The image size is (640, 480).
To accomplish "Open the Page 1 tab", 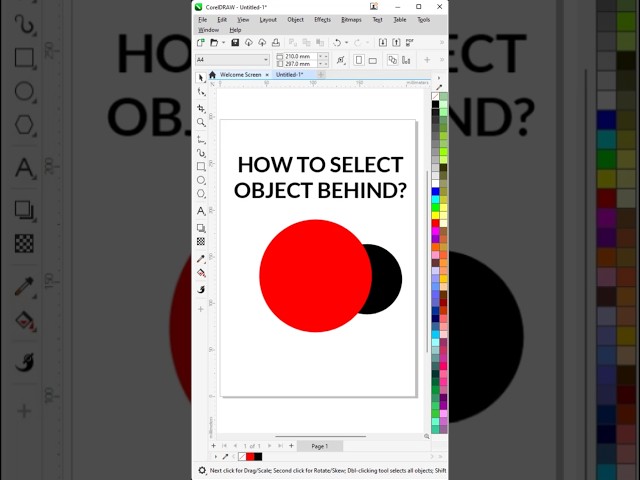I will tap(320, 446).
